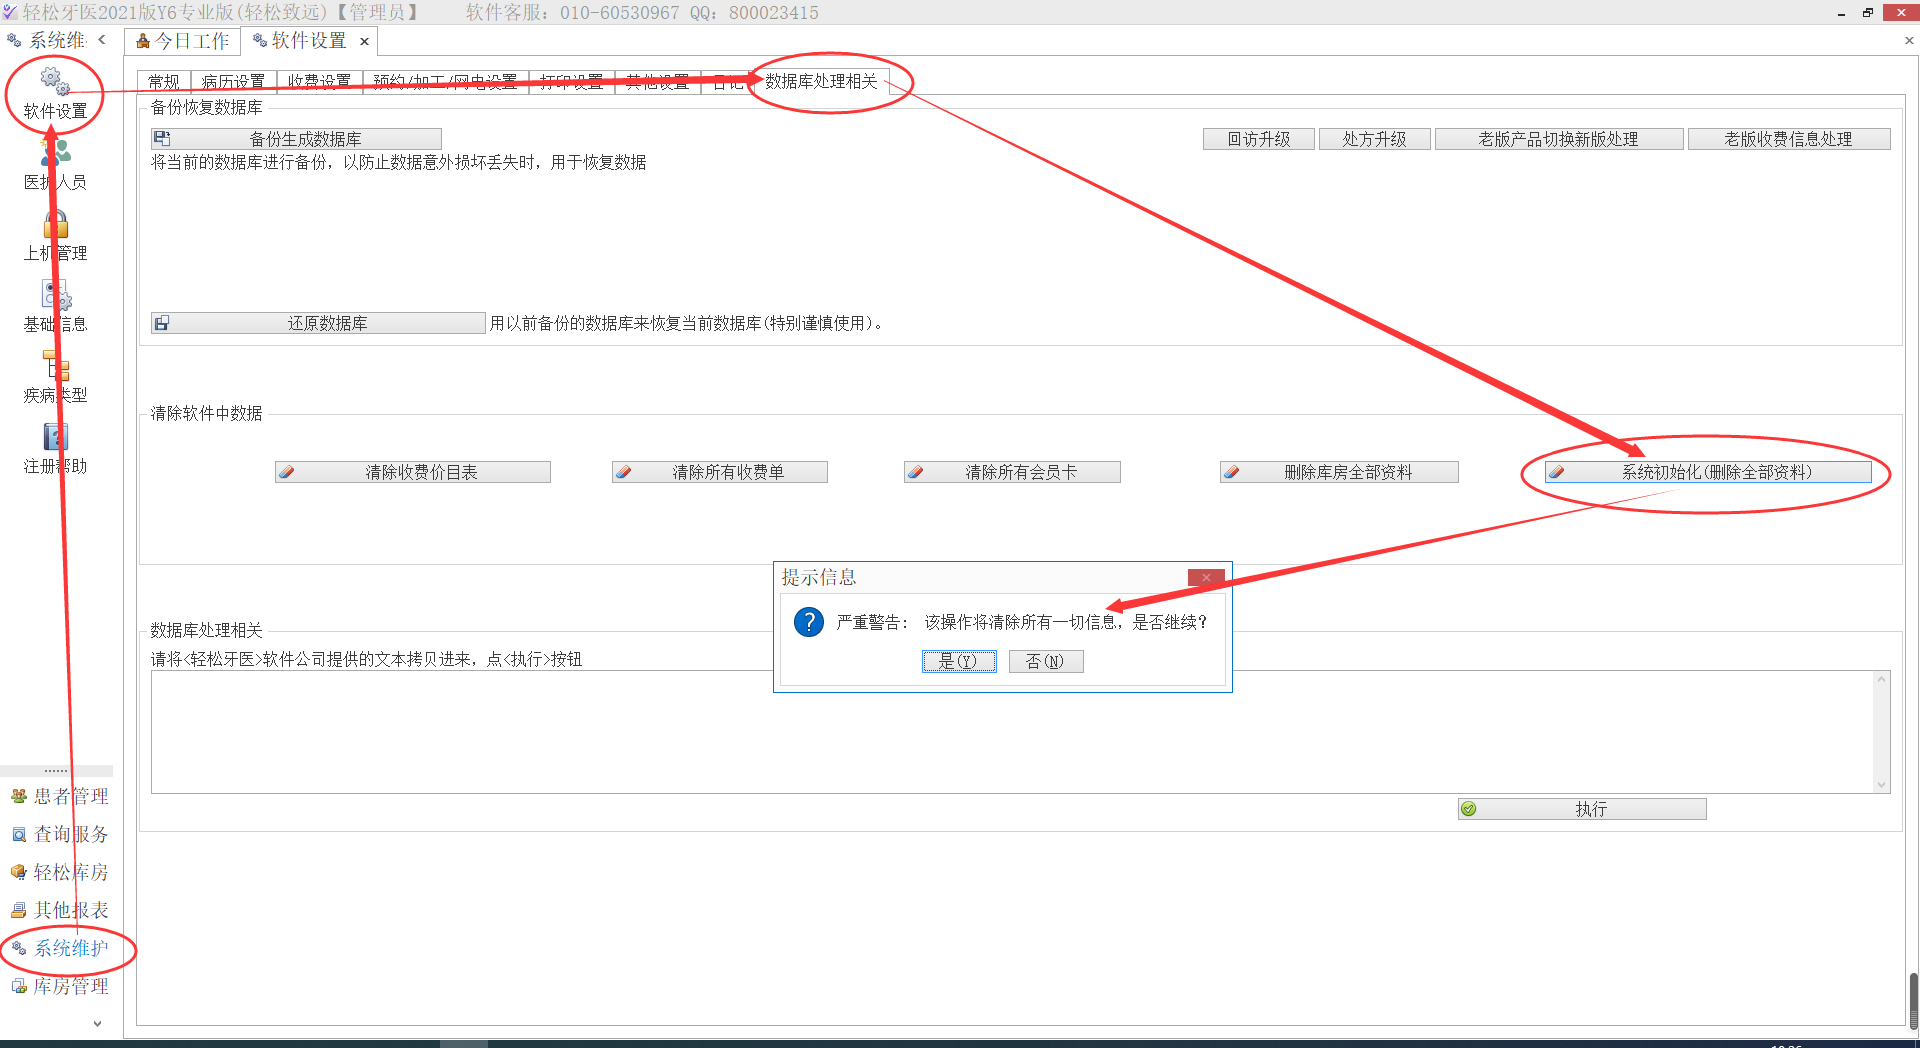Restore down the 轻松牙医 window

(x=1867, y=13)
